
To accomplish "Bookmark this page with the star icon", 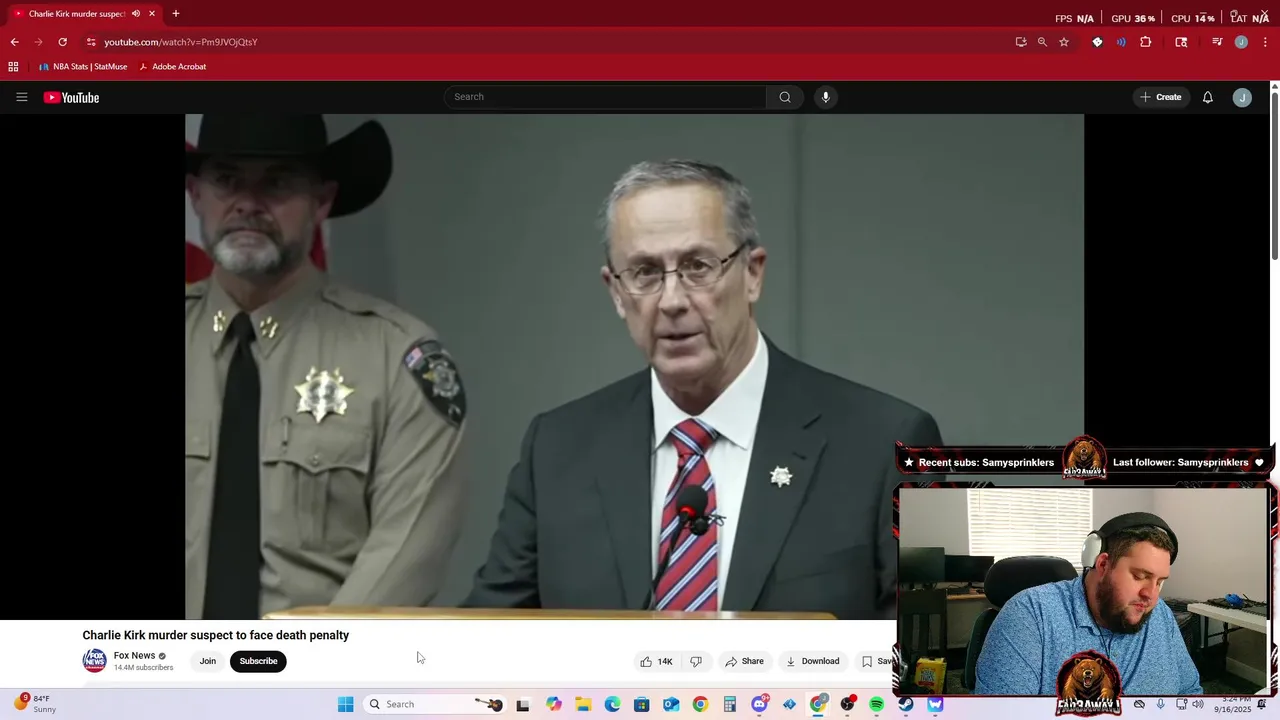I will (x=1064, y=42).
